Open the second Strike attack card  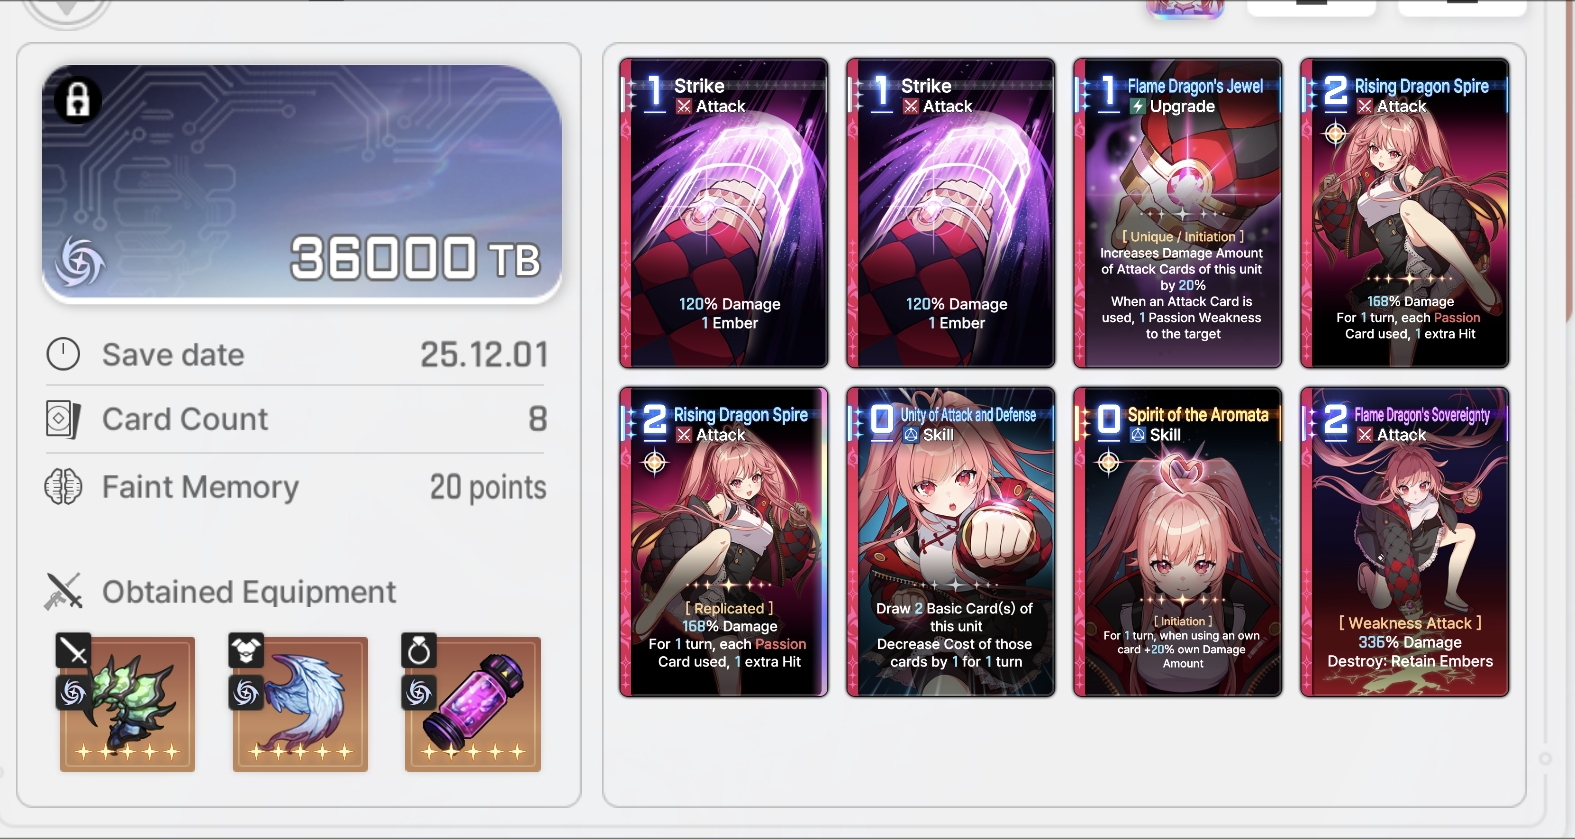[951, 213]
